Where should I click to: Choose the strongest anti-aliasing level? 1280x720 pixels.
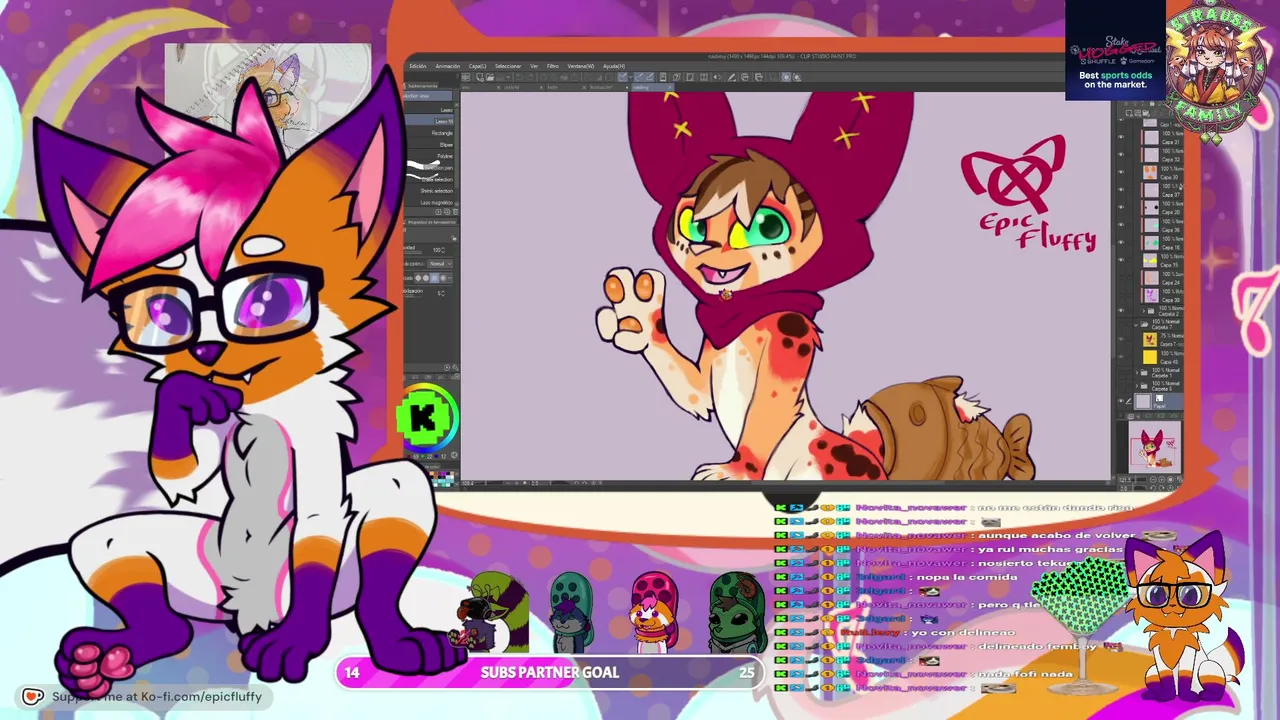441,277
